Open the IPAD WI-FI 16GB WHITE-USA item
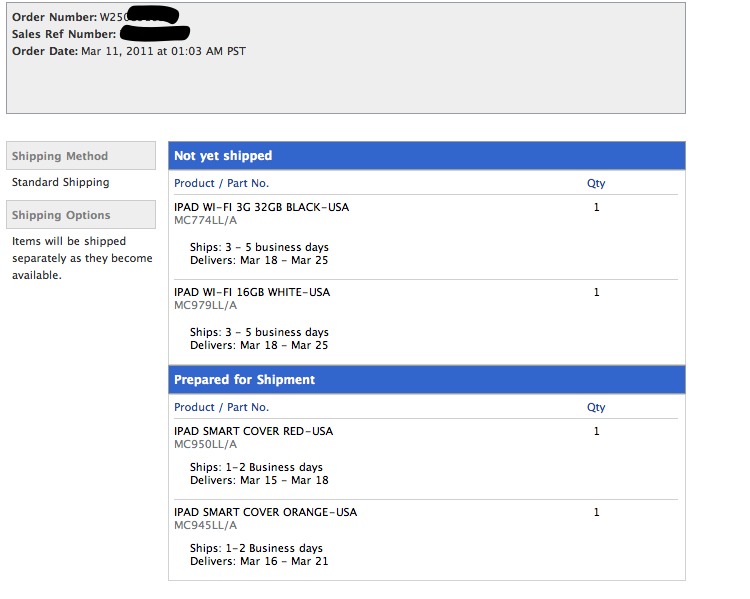The image size is (750, 599). pos(251,292)
